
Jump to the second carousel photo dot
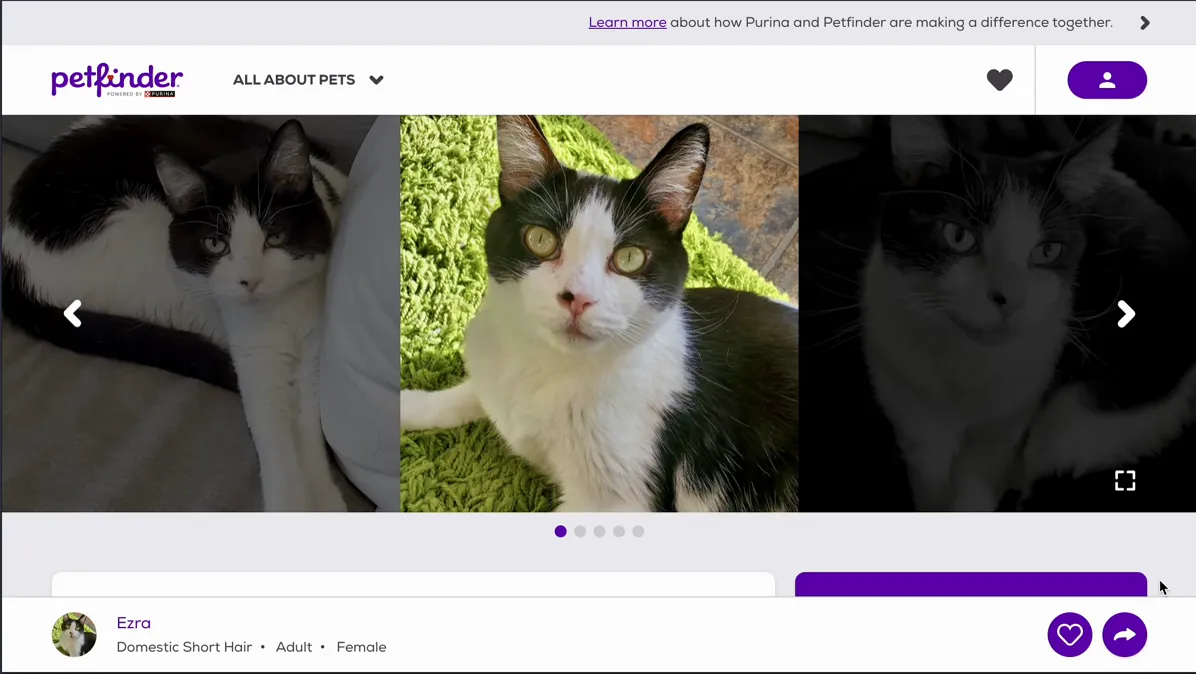coord(580,531)
